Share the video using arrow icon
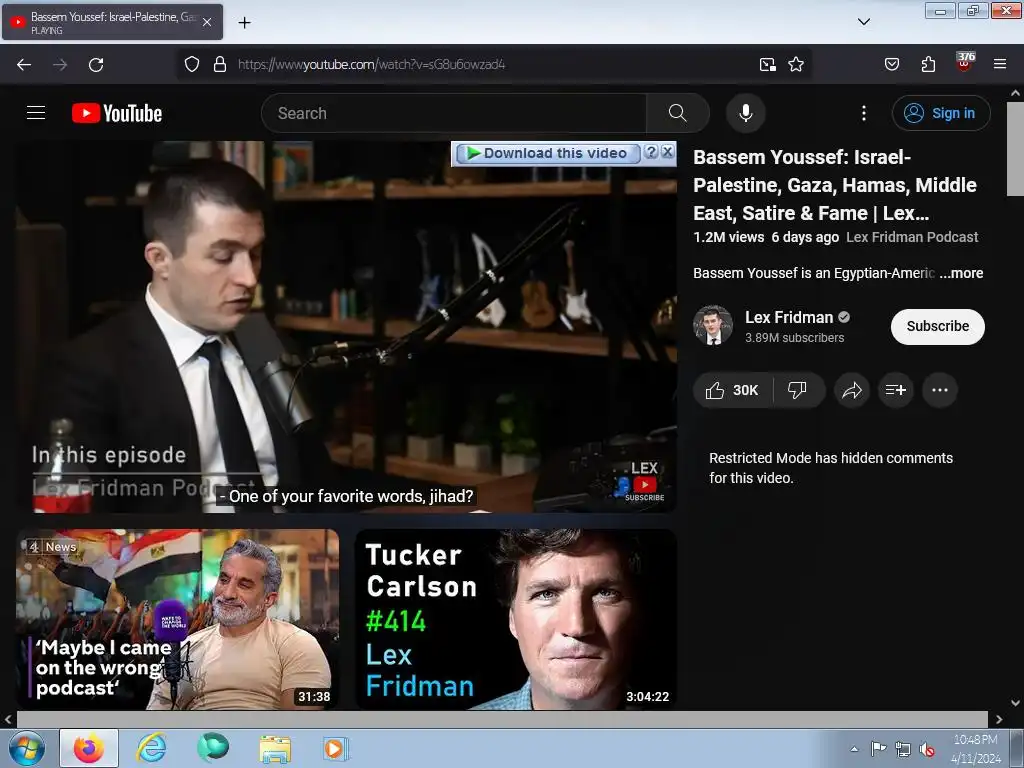The image size is (1024, 768). tap(852, 391)
